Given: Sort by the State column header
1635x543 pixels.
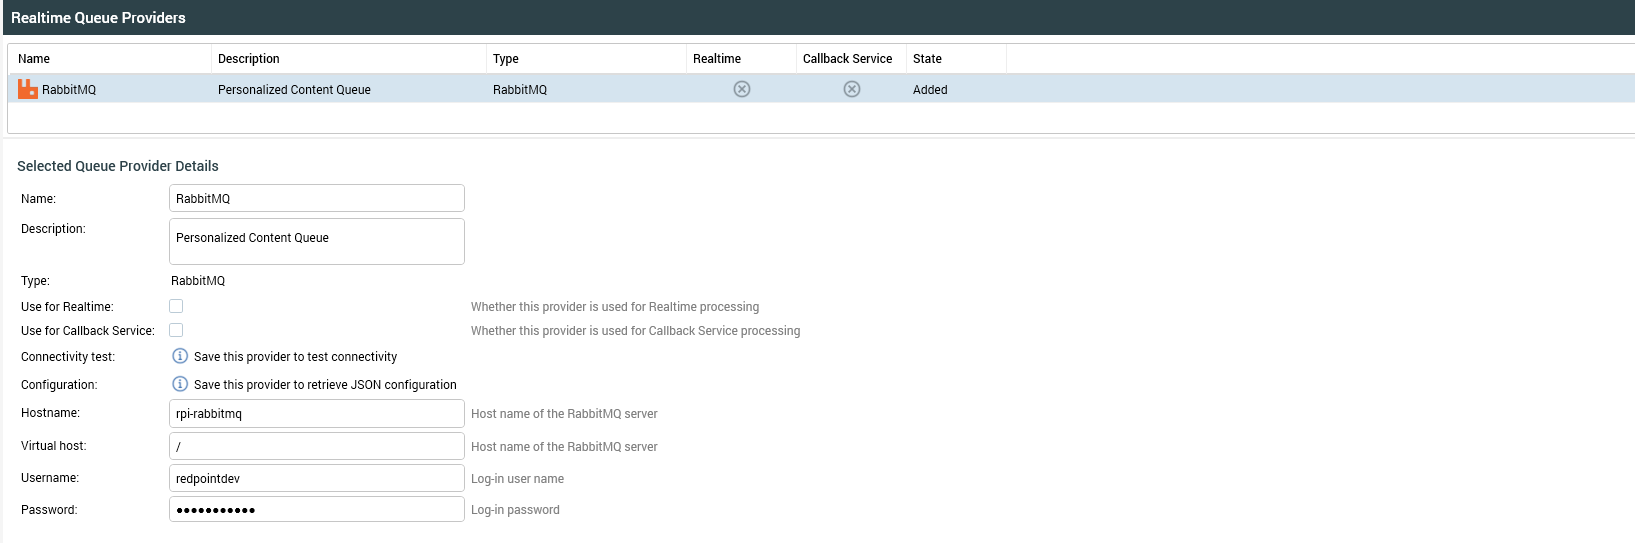Looking at the screenshot, I should click(x=927, y=59).
